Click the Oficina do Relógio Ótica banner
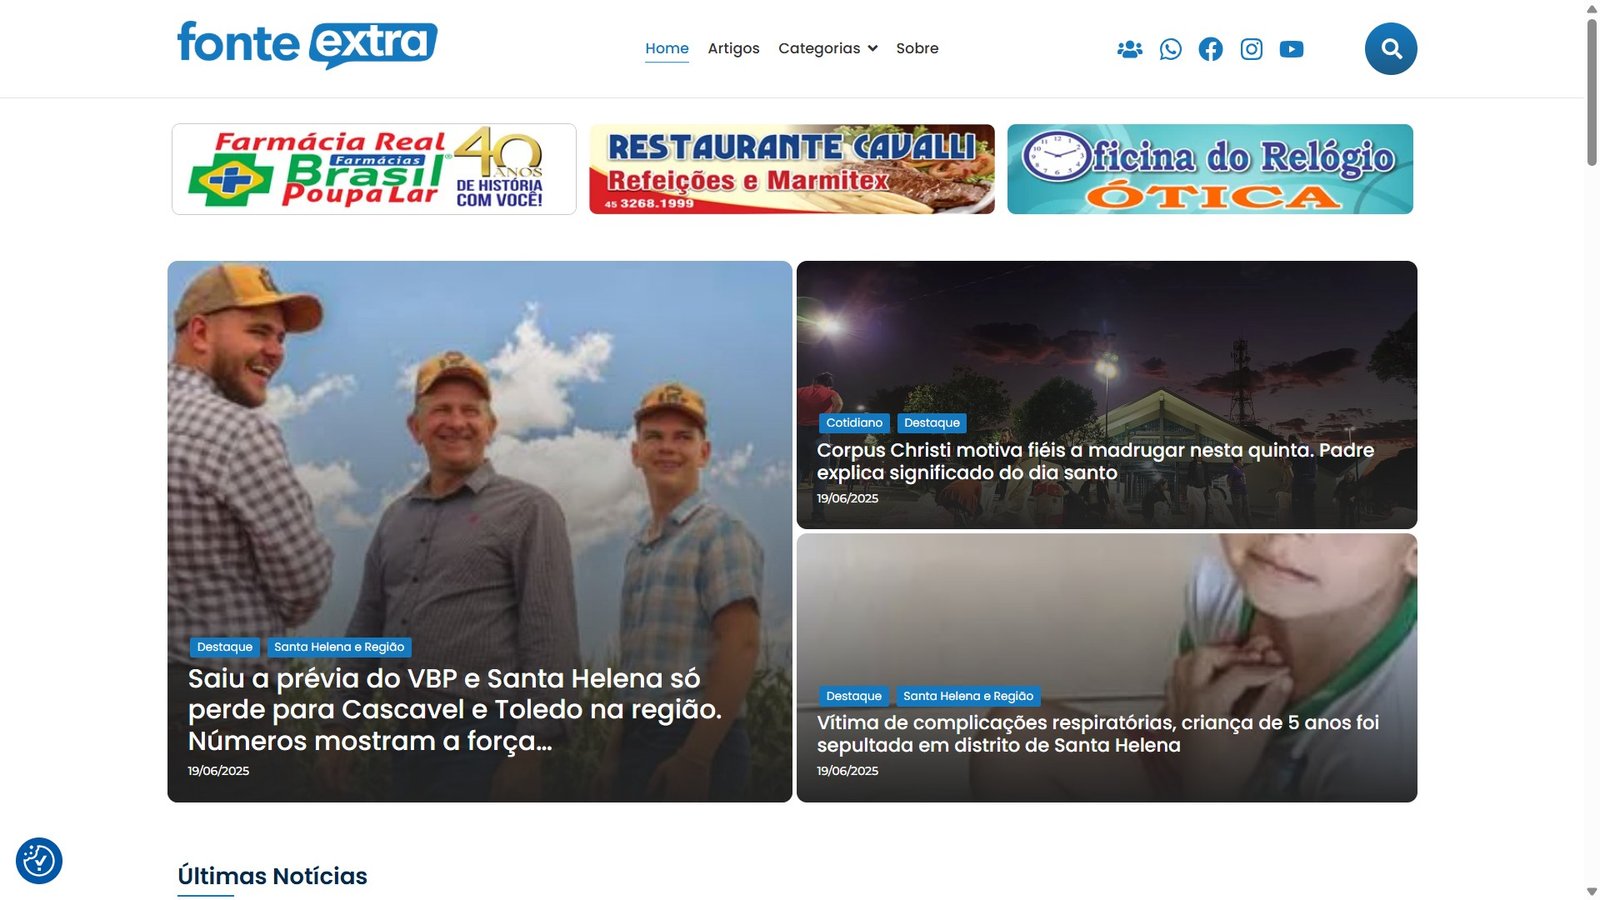Image resolution: width=1600 pixels, height=900 pixels. pos(1210,169)
